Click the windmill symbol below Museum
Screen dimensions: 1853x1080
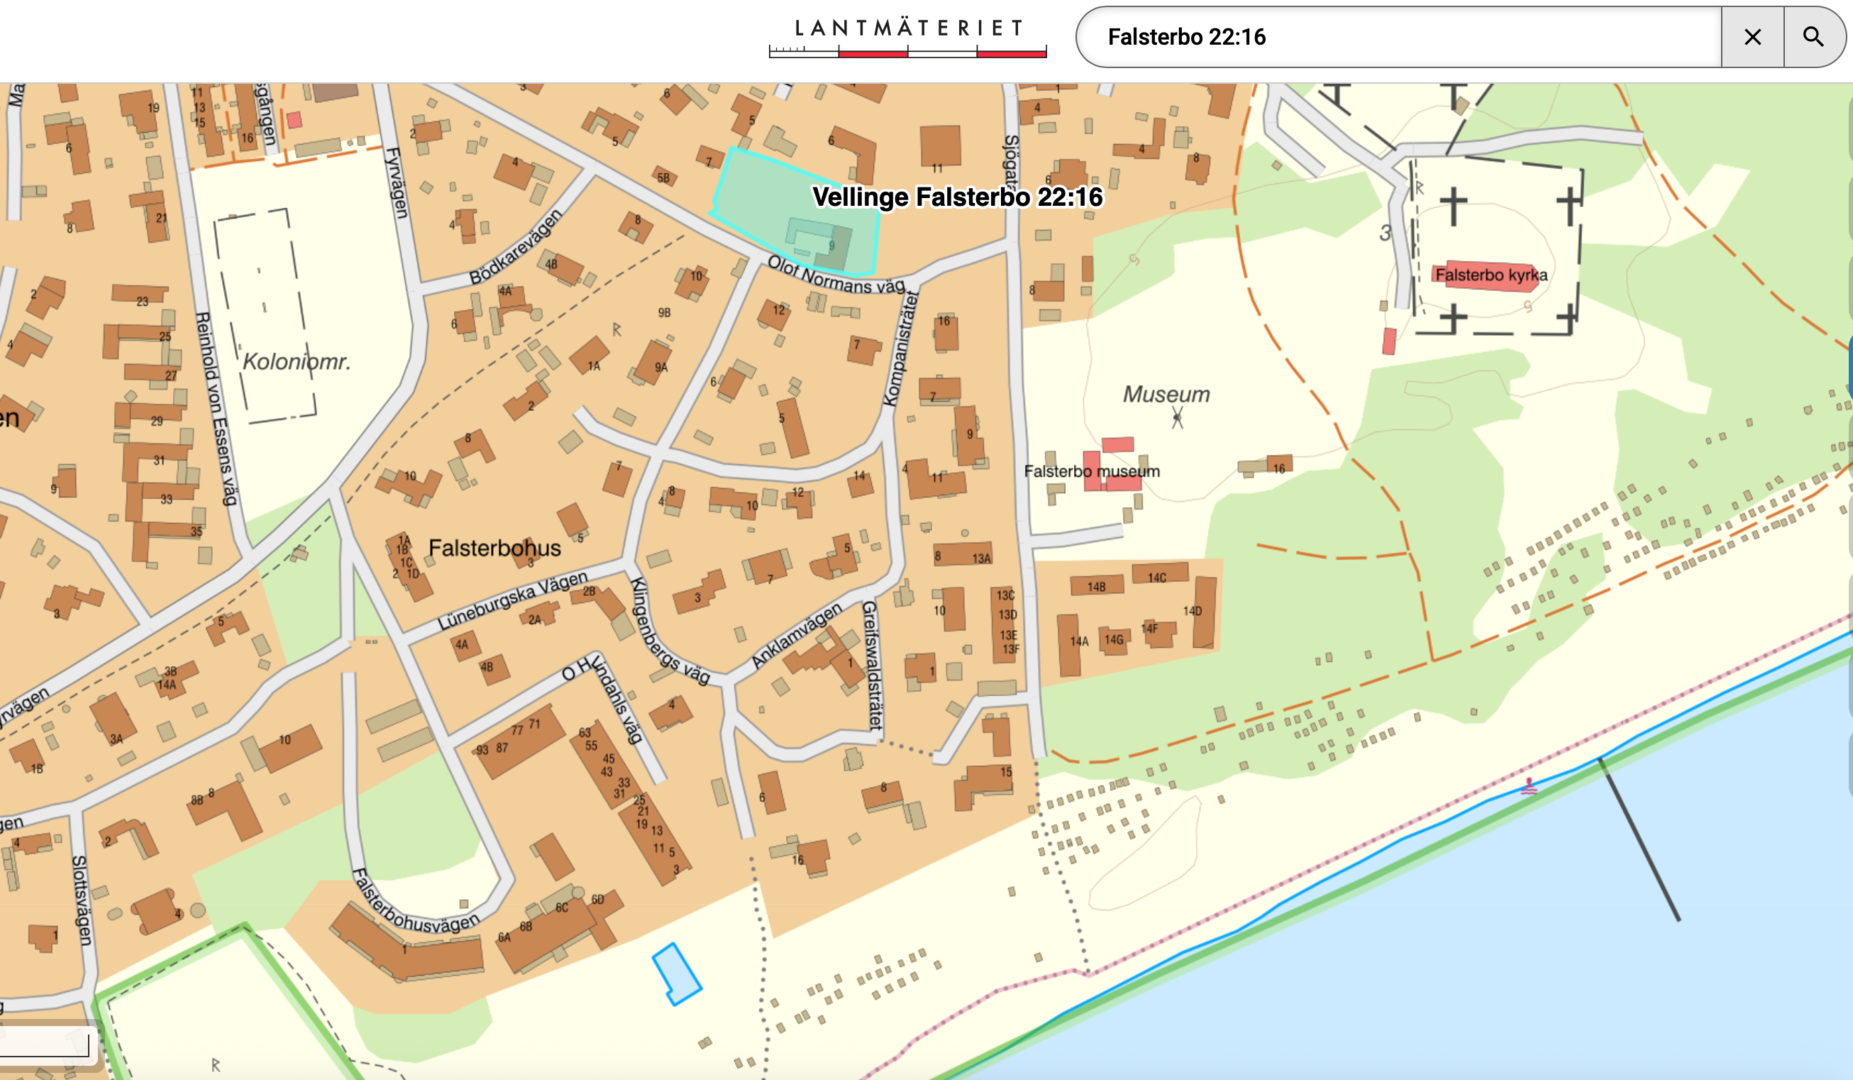pyautogui.click(x=1177, y=418)
